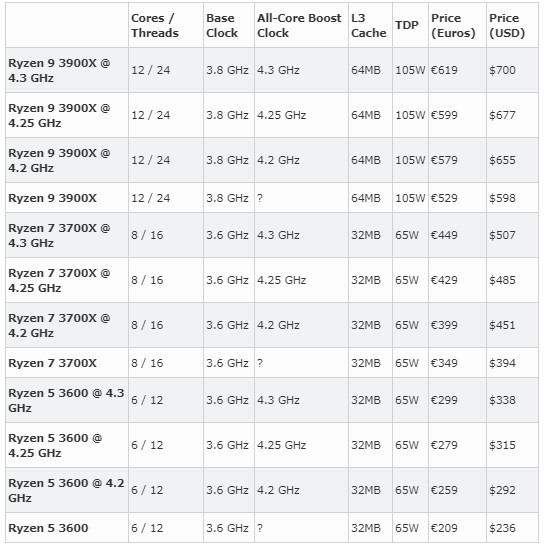Click Ryzen 7 3700X @ 4.3 GHz label
The height and width of the screenshot is (549, 545).
59,235
